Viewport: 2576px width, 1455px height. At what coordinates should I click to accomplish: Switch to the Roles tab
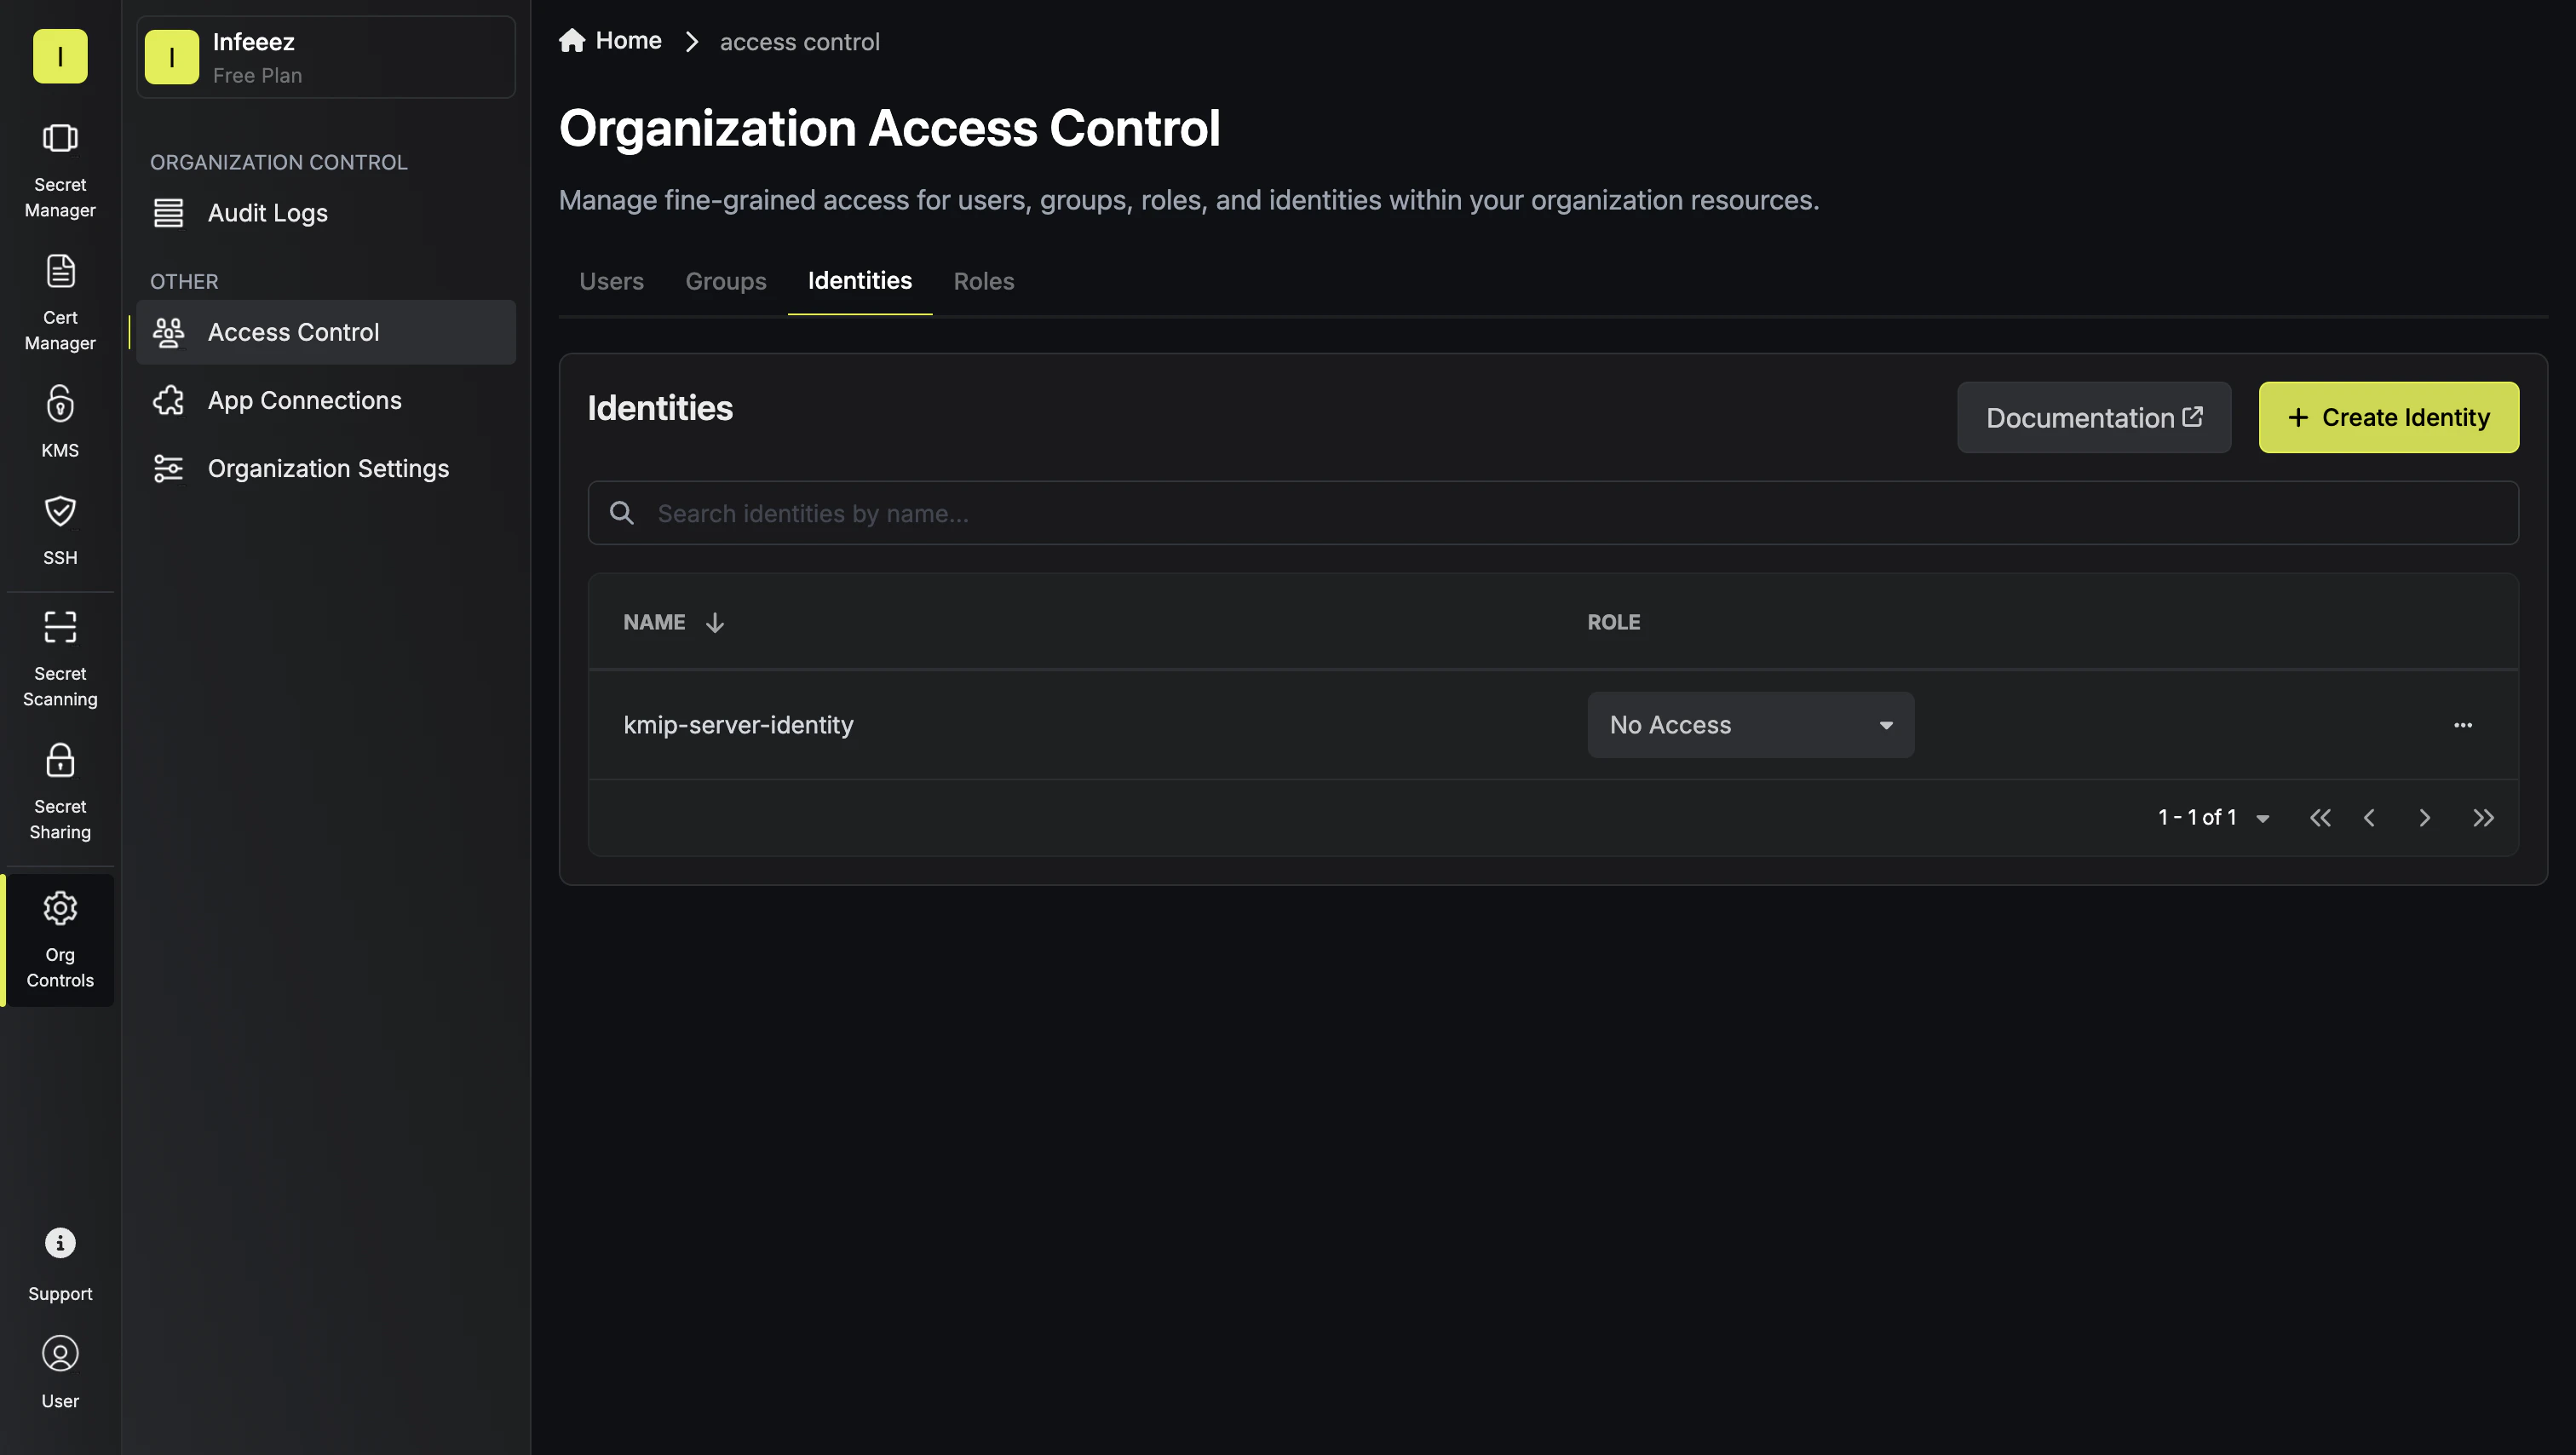tap(983, 281)
